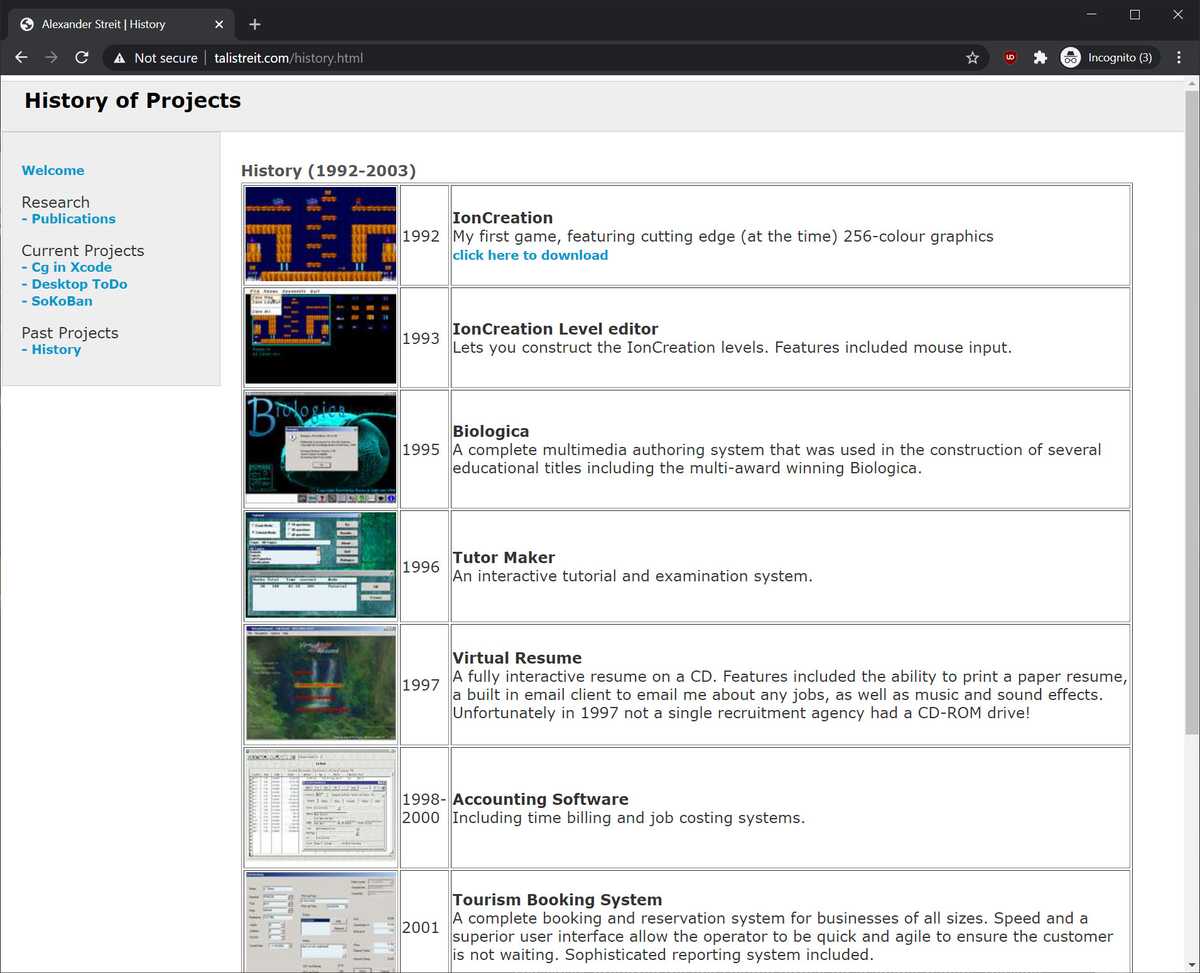Open the uBlock Origin extension icon
Viewport: 1200px width, 973px height.
pyautogui.click(x=1010, y=58)
